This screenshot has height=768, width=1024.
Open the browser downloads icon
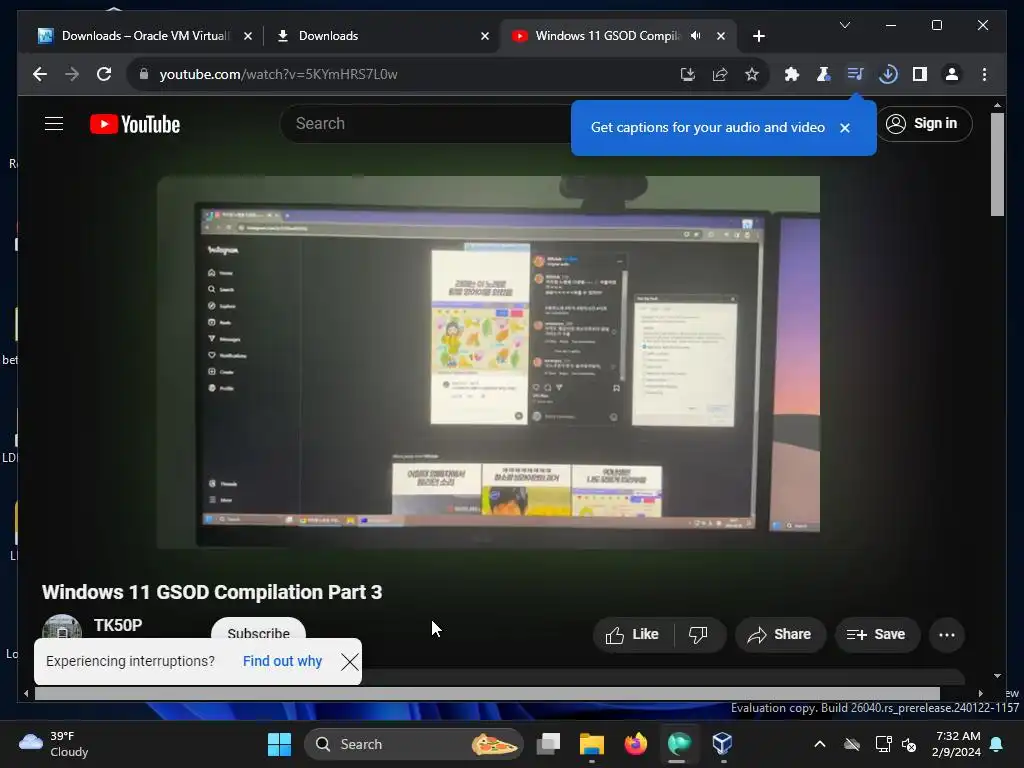pos(888,74)
